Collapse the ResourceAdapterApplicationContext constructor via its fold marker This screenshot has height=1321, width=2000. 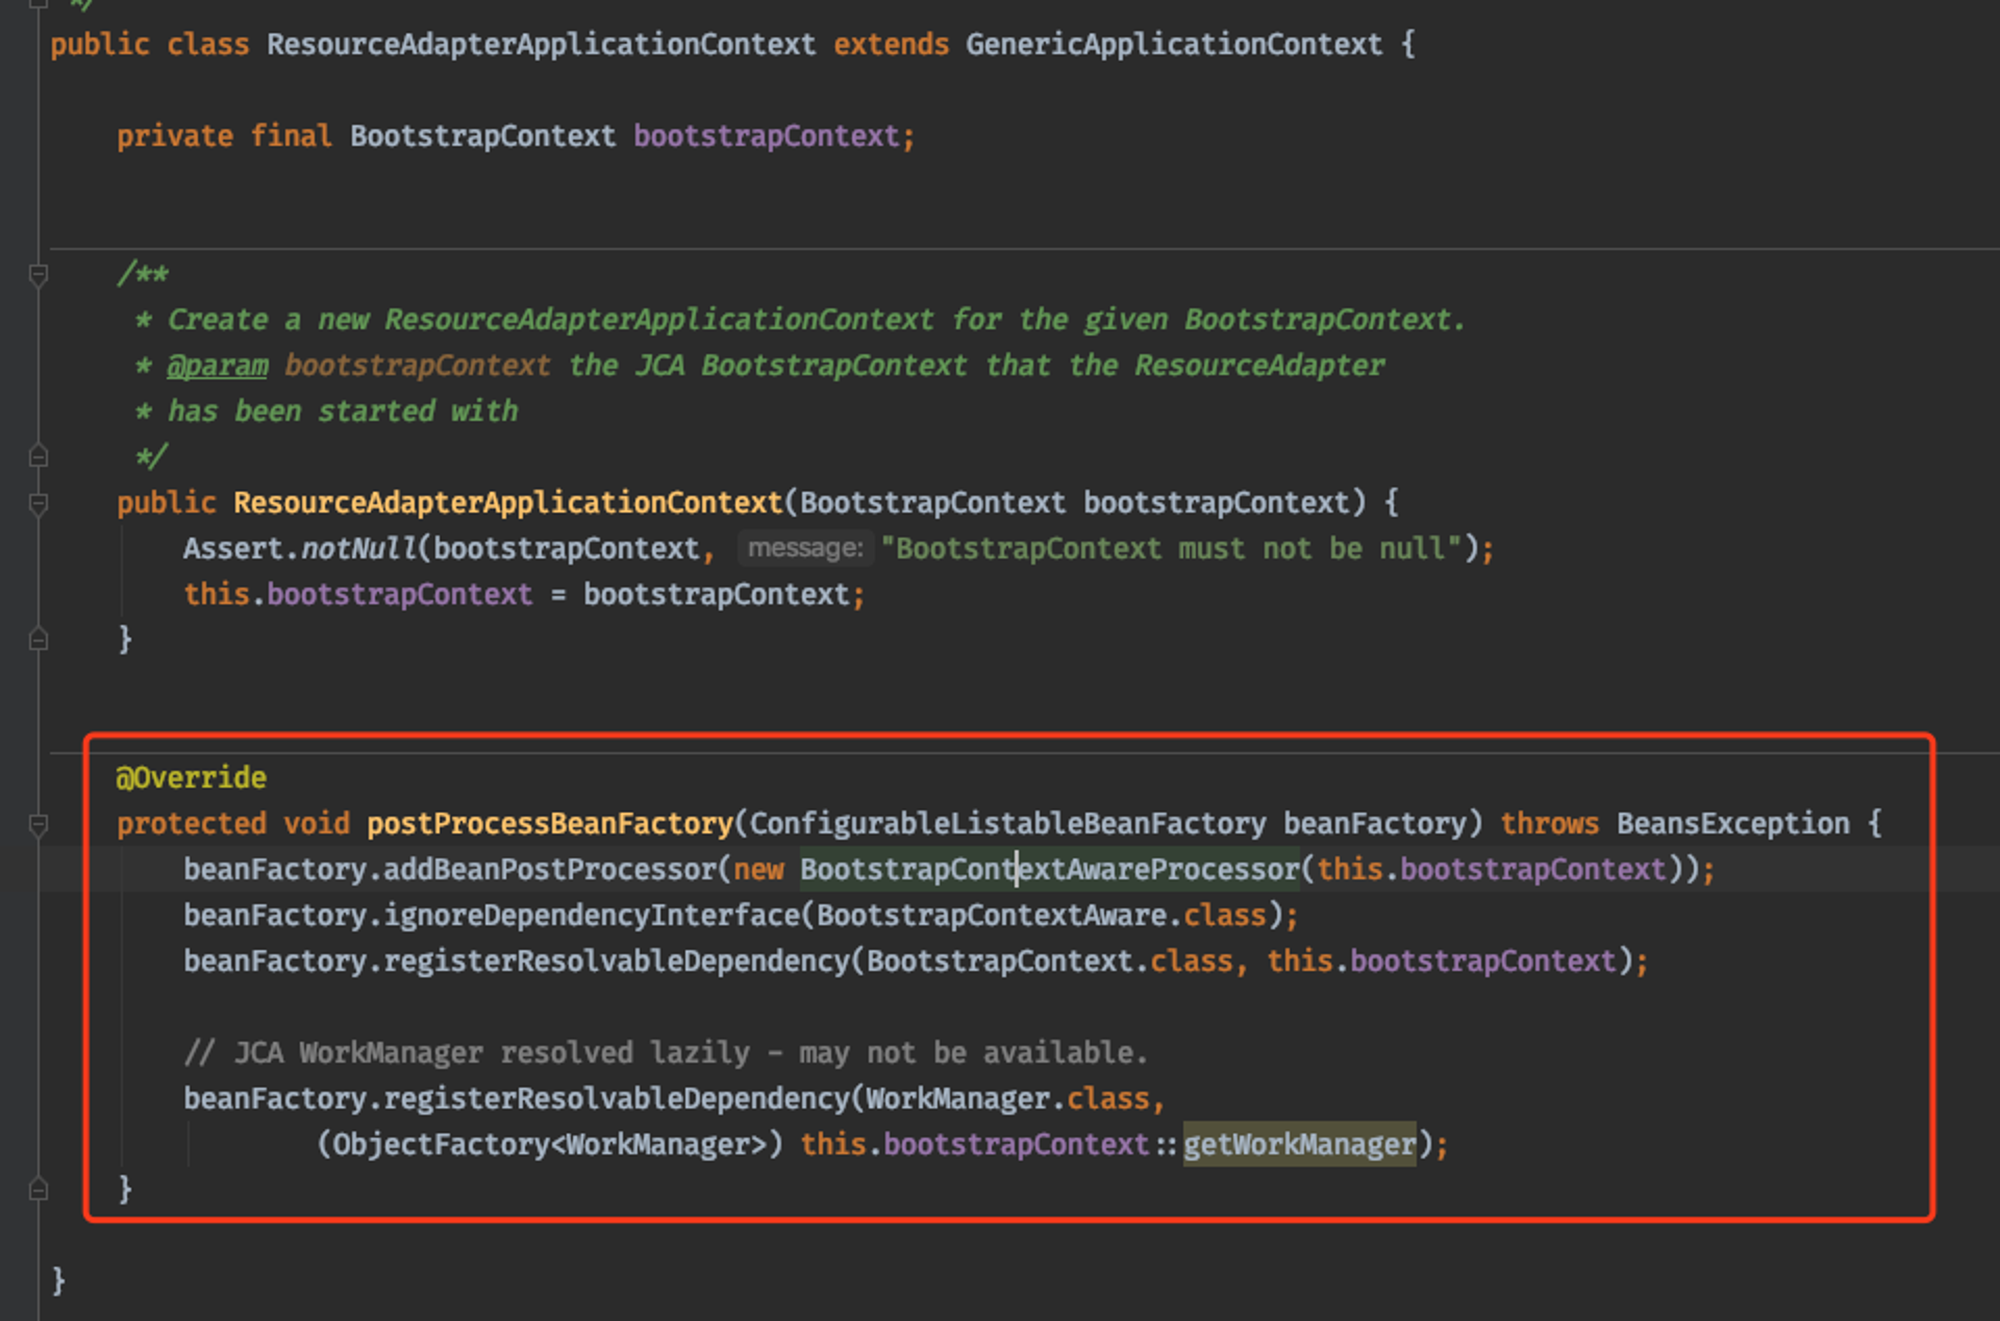pos(38,503)
